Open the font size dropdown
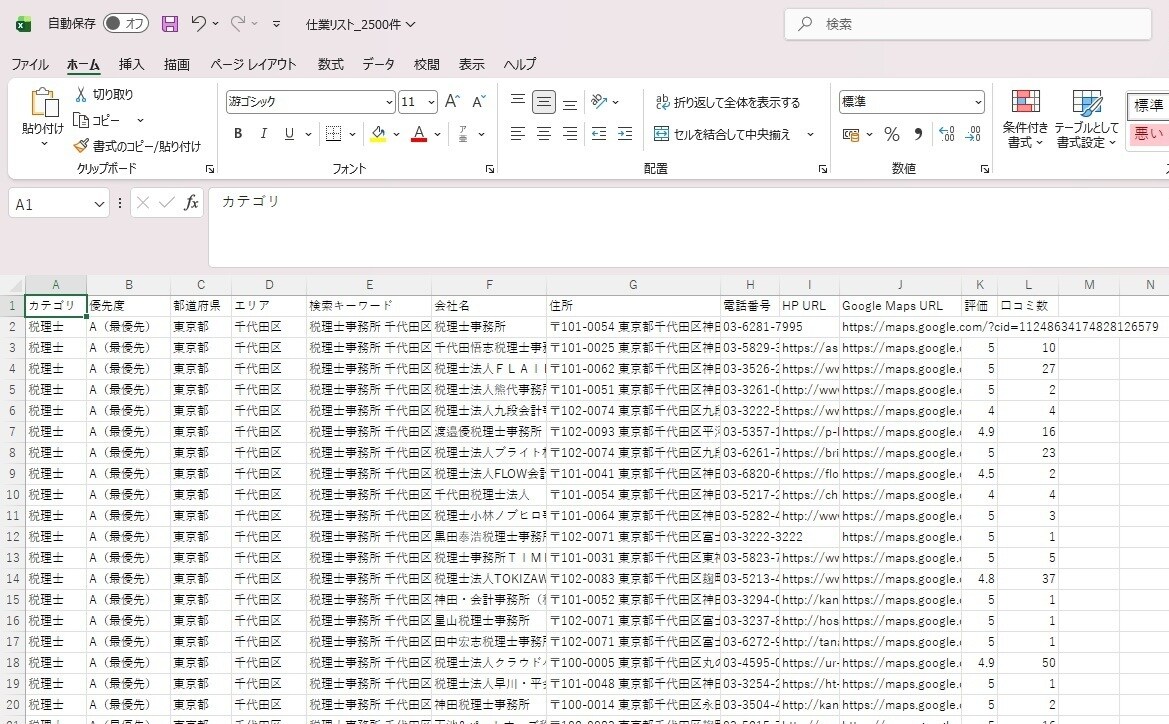 [432, 102]
